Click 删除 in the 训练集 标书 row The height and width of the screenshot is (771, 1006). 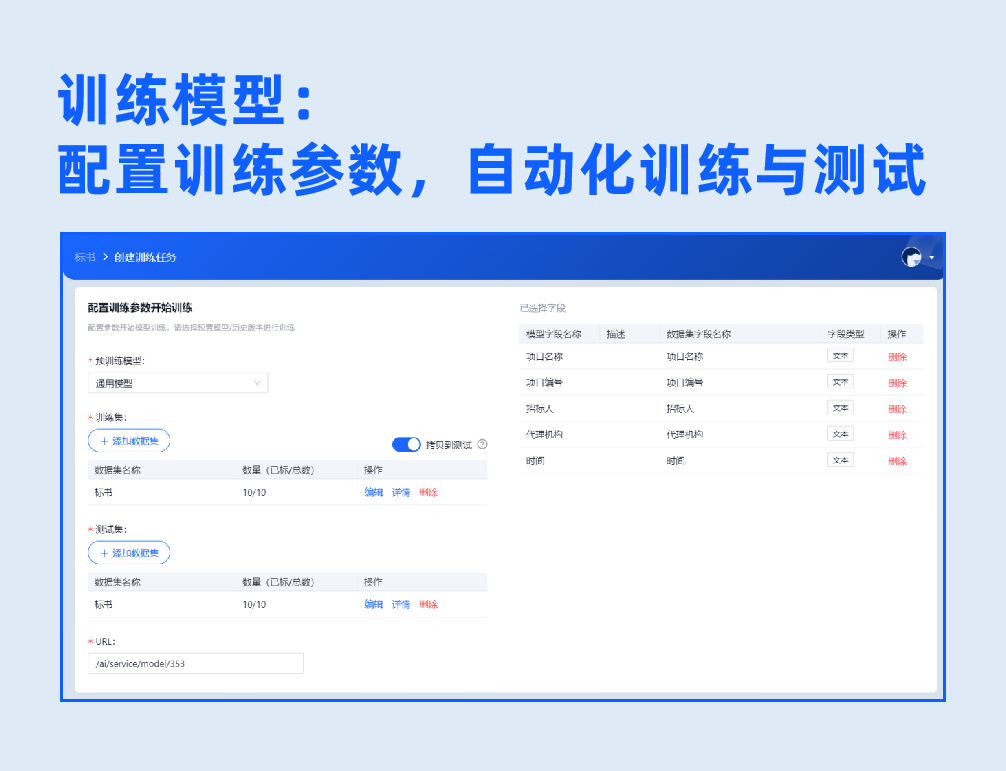tap(429, 493)
